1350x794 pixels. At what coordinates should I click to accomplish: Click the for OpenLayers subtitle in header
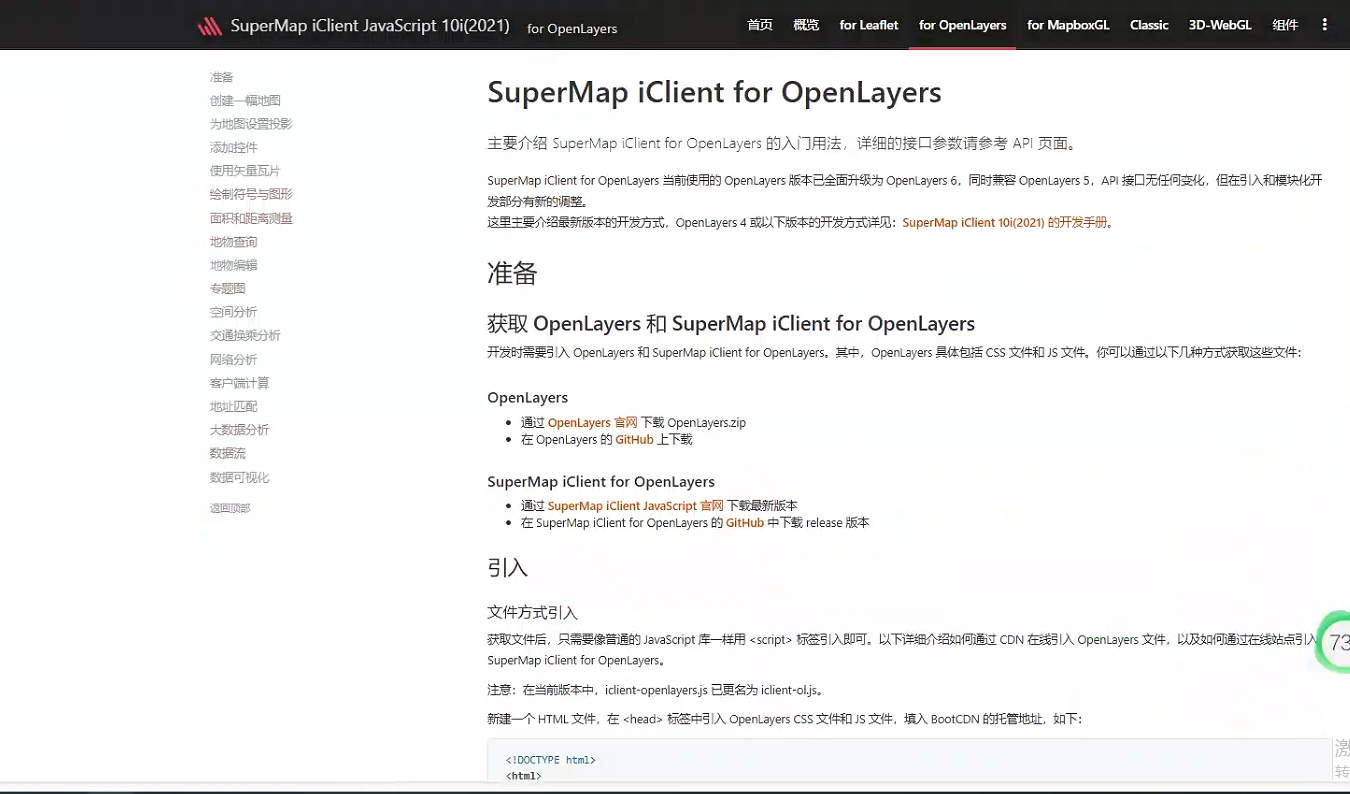572,28
